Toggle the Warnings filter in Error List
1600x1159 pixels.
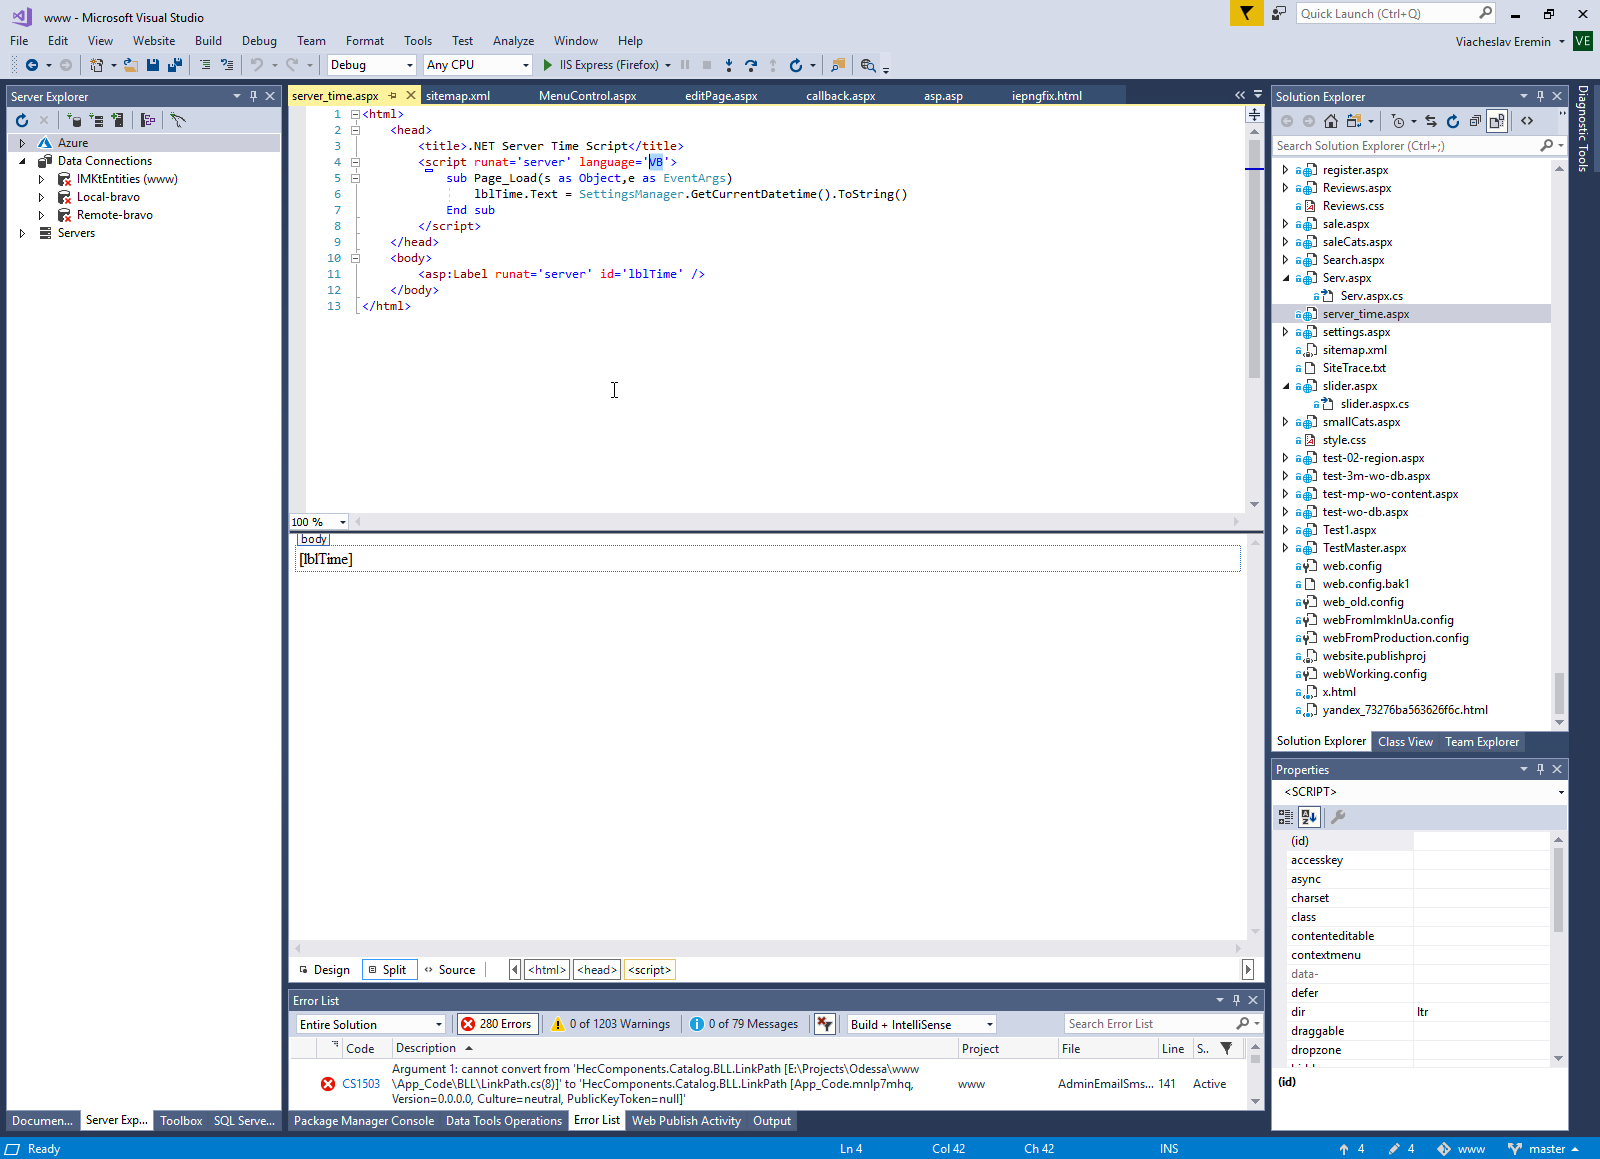pos(610,1024)
